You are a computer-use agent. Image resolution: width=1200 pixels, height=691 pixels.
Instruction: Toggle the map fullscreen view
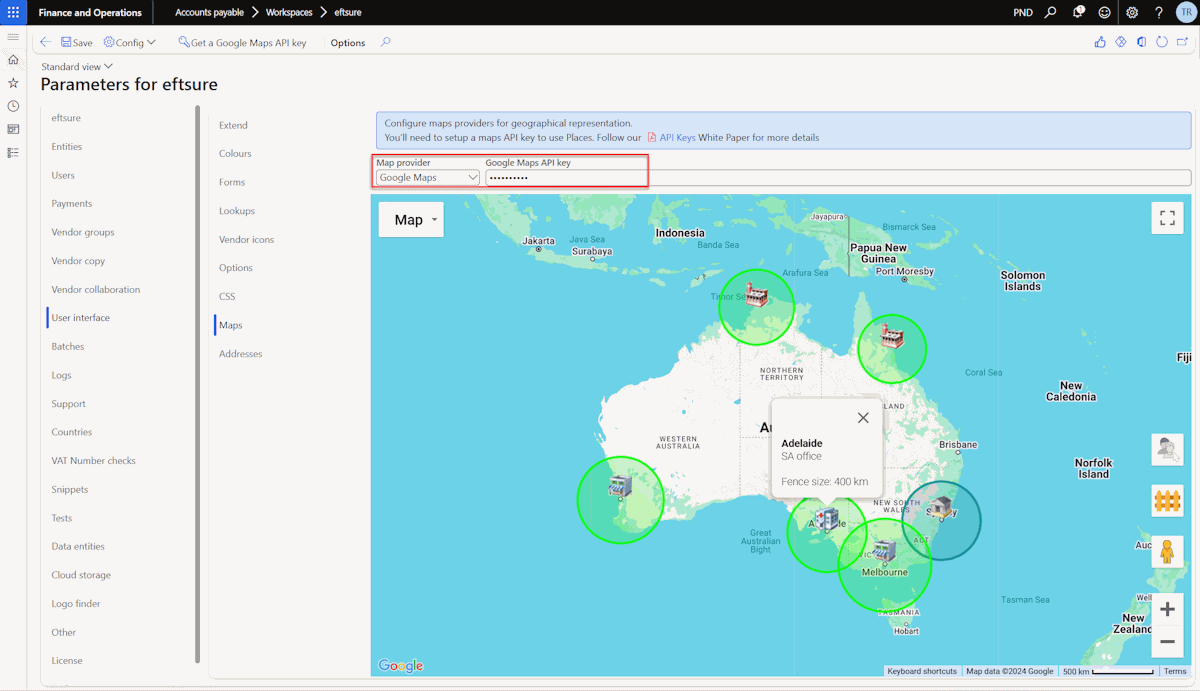coord(1167,218)
